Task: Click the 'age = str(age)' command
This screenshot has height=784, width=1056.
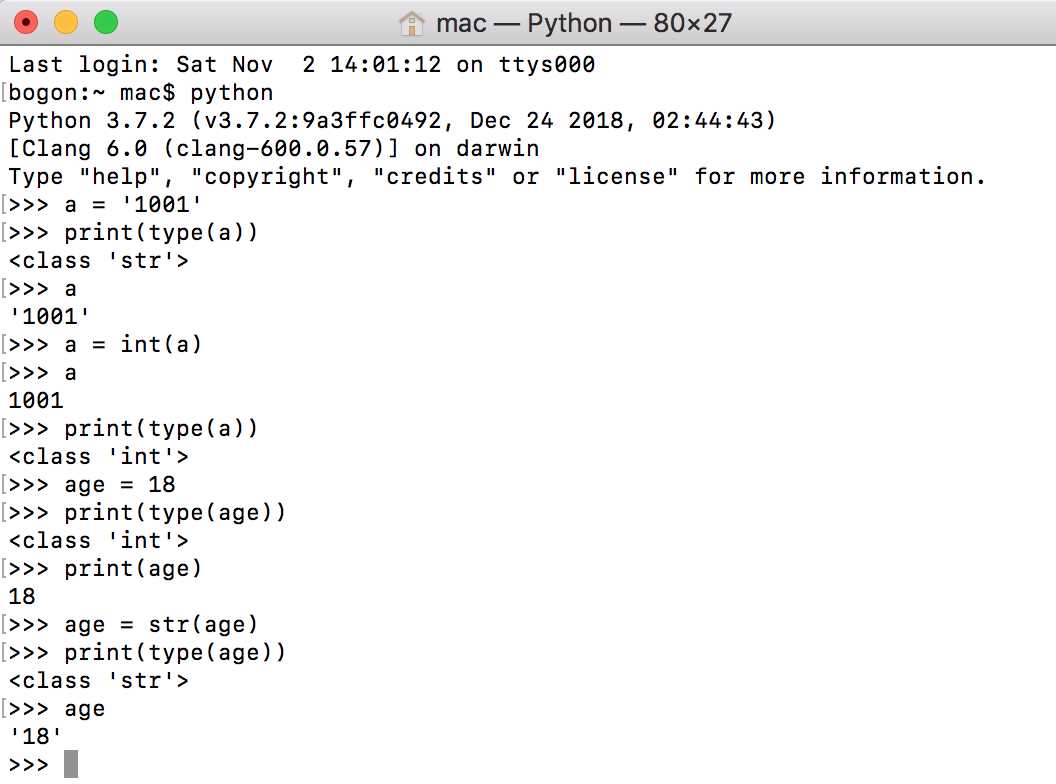Action: [x=133, y=625]
